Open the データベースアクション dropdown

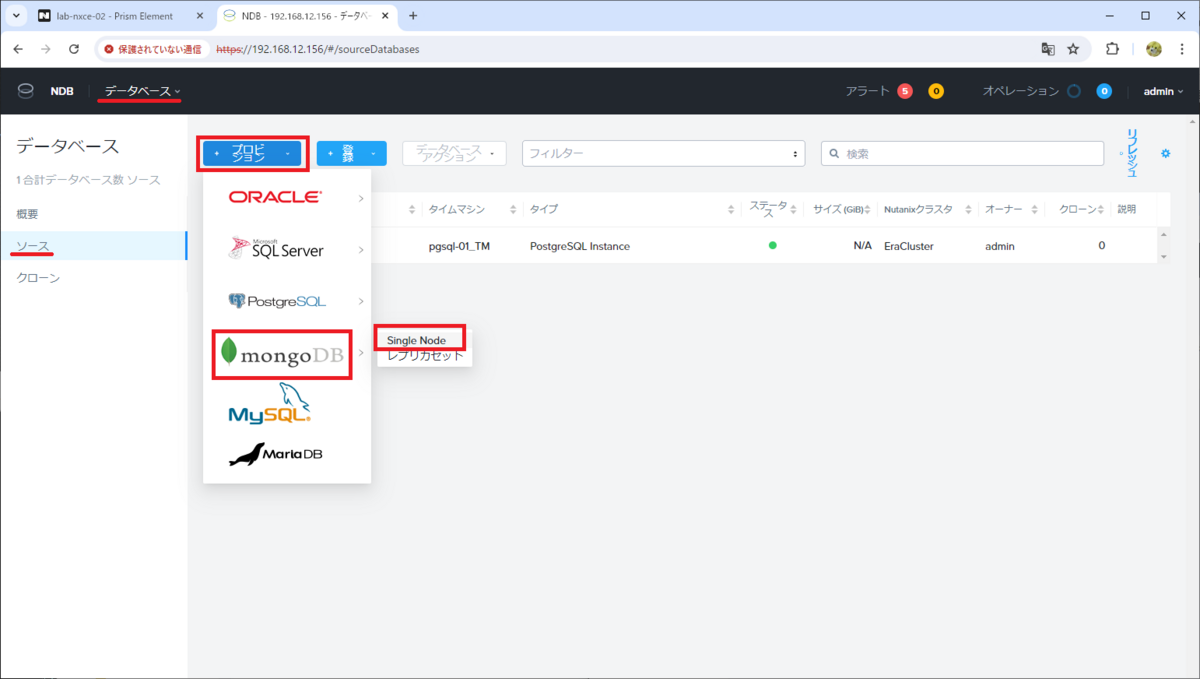click(454, 153)
